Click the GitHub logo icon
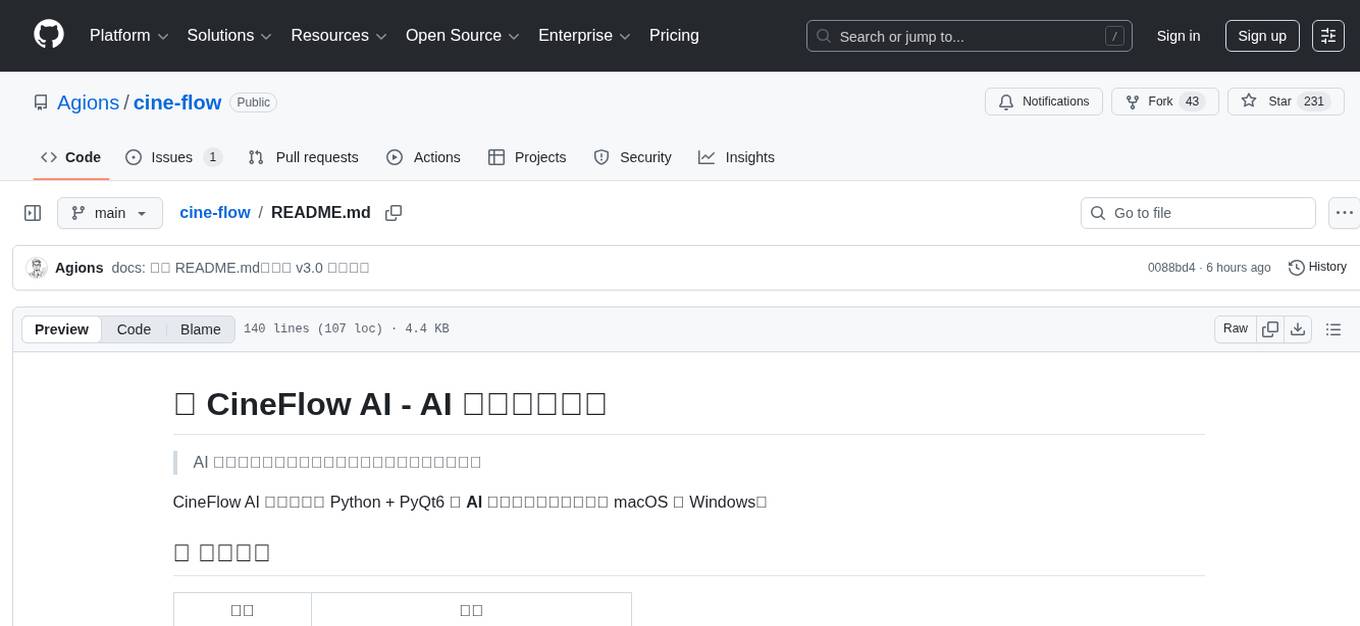The width and height of the screenshot is (1360, 626). pos(49,35)
